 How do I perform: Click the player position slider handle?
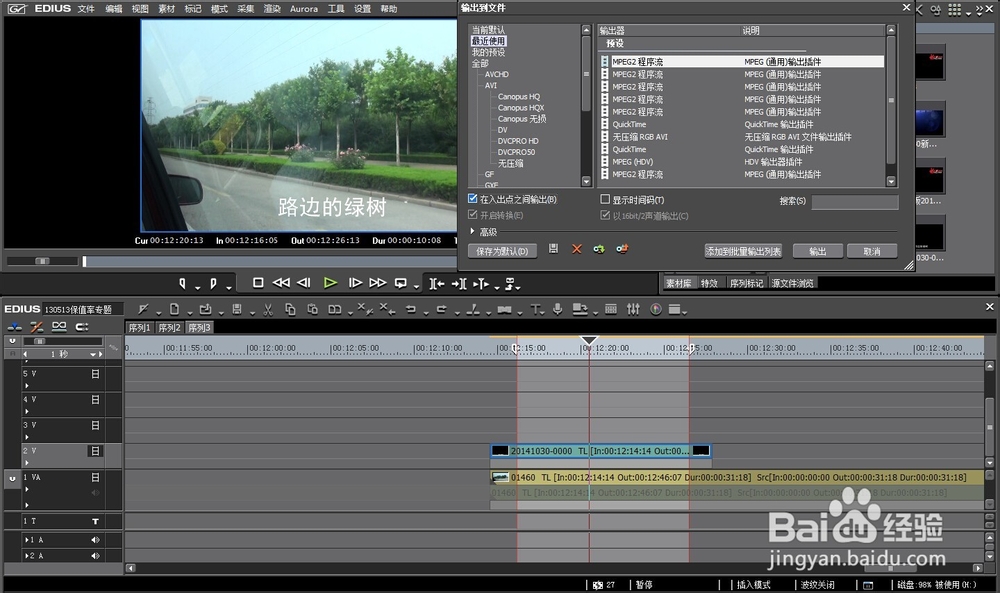coord(84,261)
